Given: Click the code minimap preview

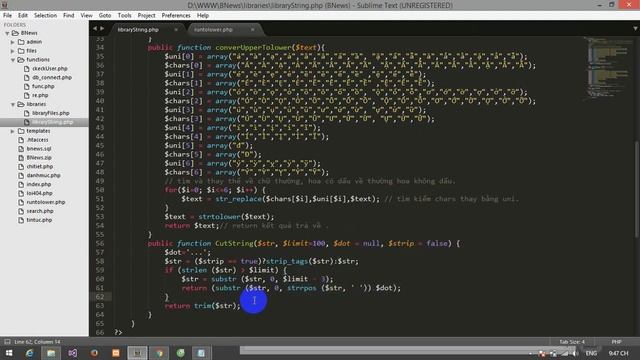Looking at the screenshot, I should pos(607,69).
